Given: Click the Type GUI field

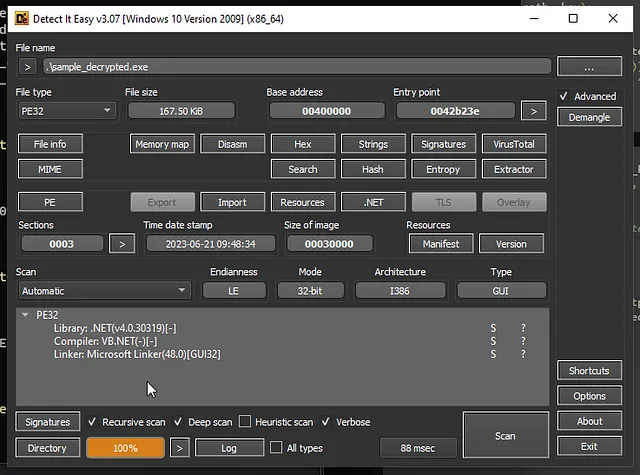Looking at the screenshot, I should click(501, 291).
